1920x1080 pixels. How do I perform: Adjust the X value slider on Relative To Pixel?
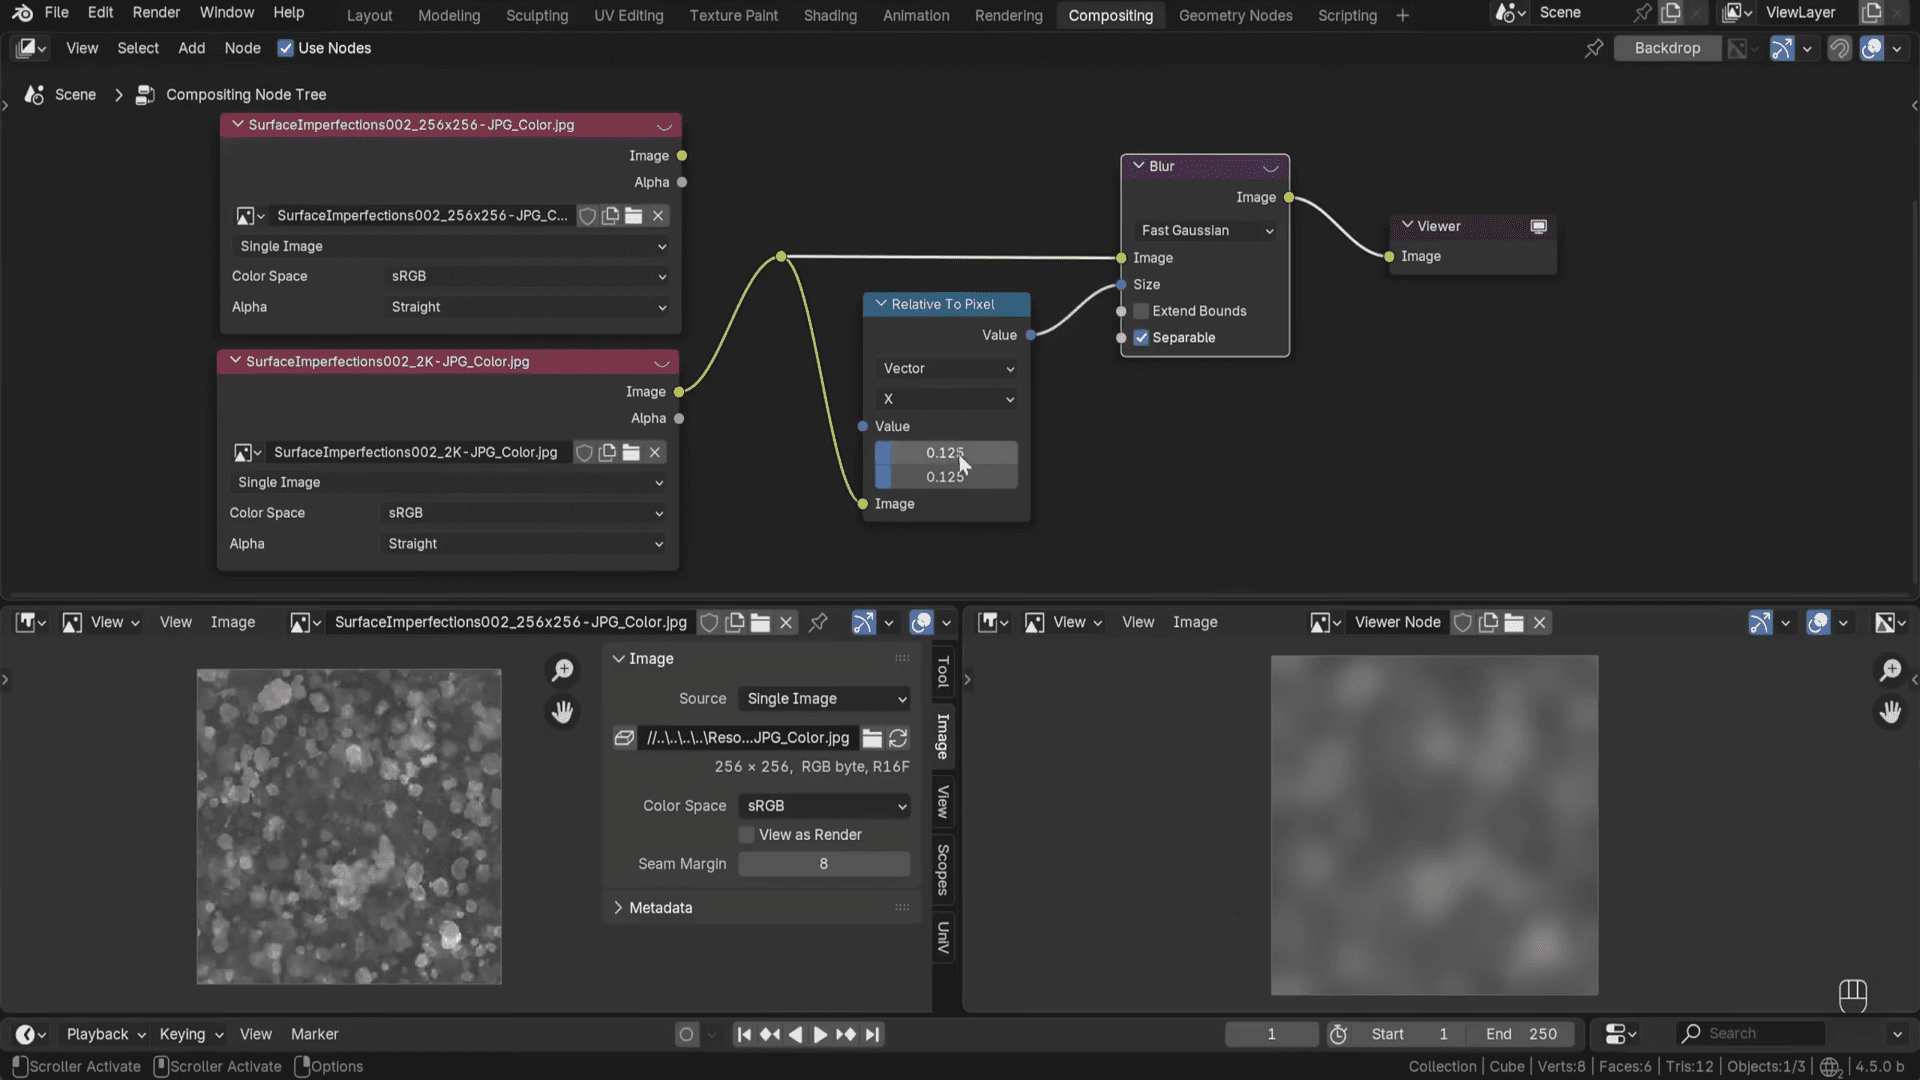tap(945, 453)
